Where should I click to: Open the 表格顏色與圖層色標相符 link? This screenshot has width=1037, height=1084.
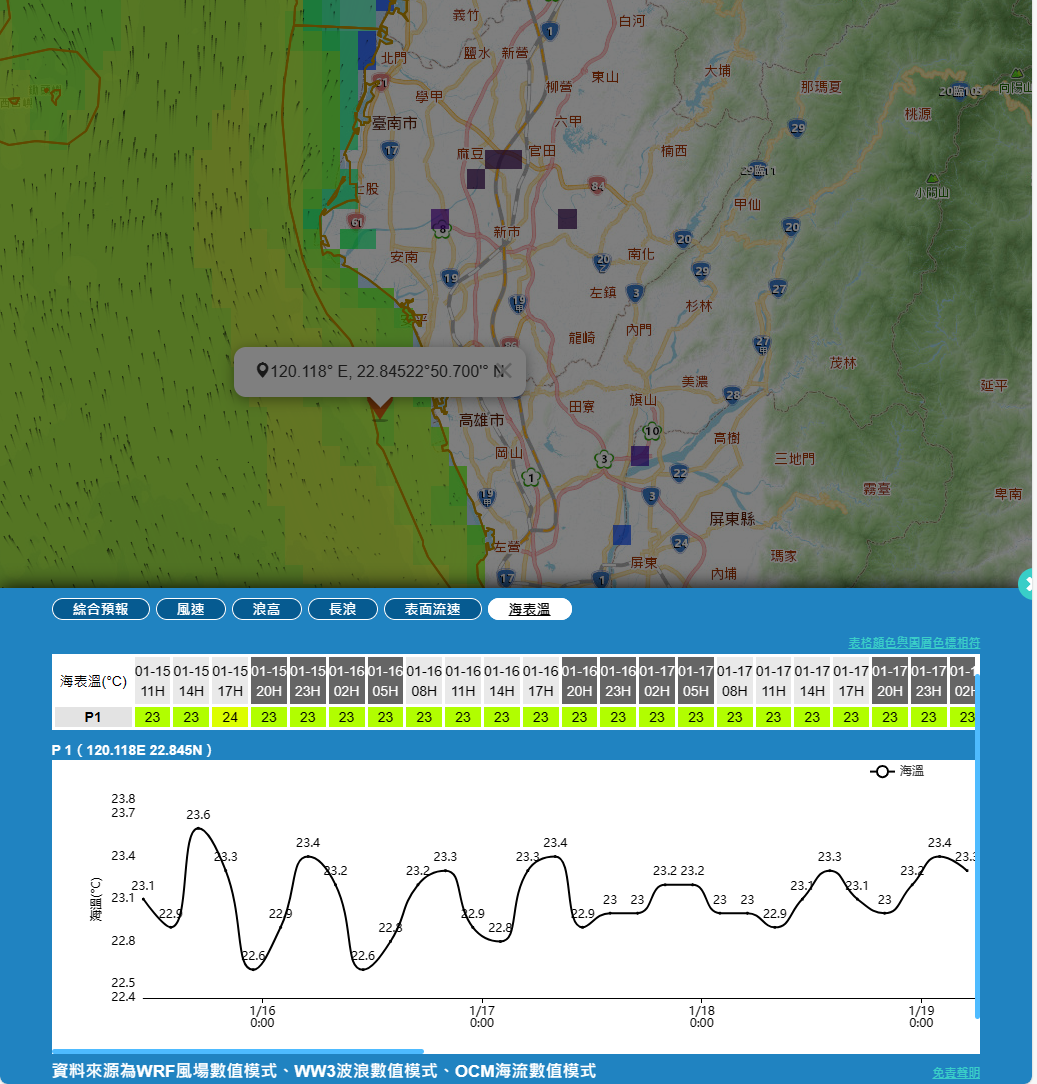point(914,642)
